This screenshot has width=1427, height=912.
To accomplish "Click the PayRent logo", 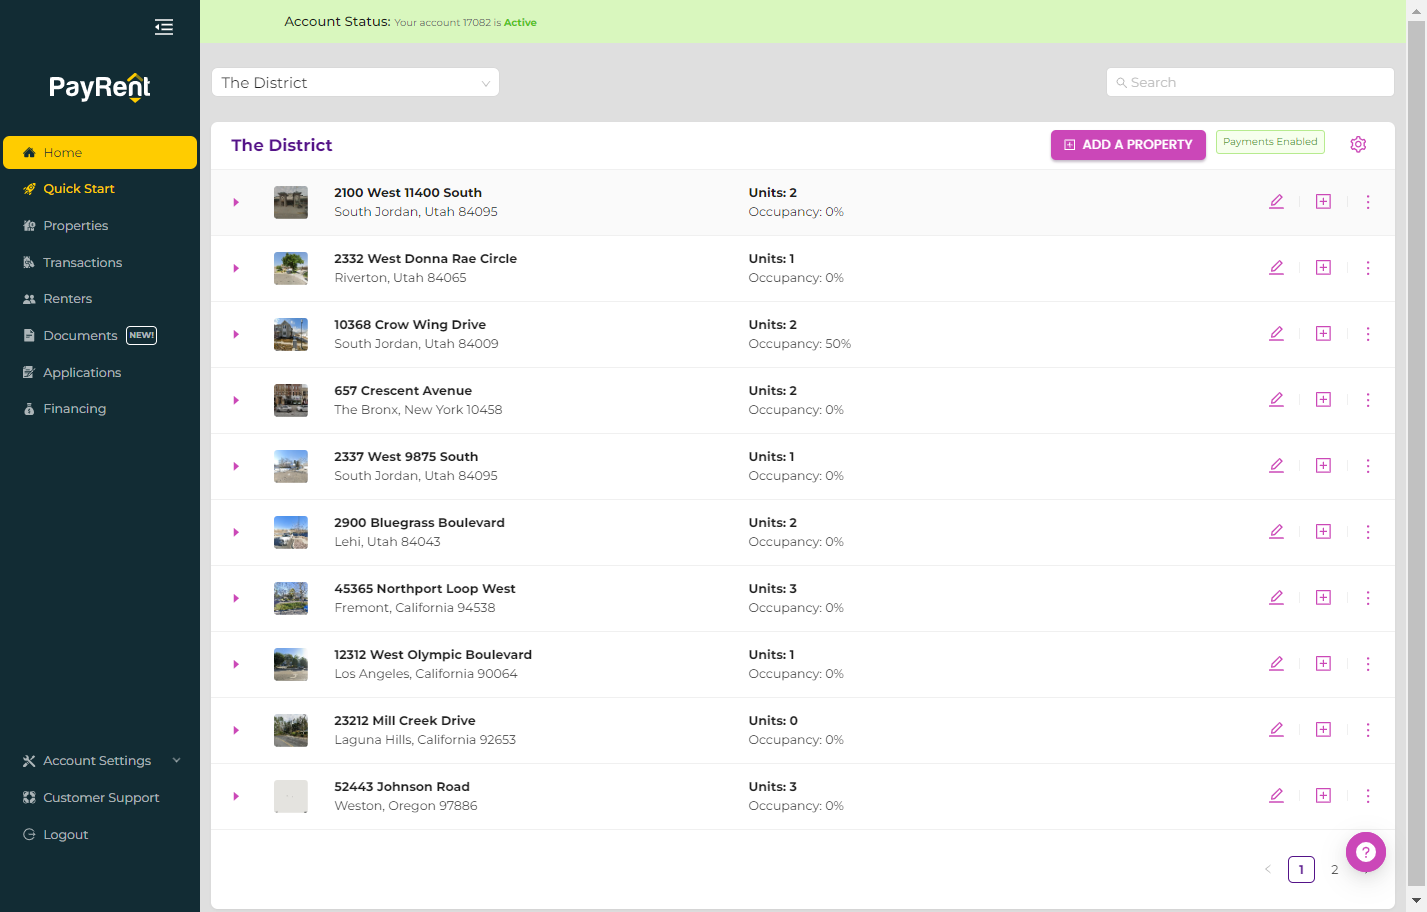I will click(100, 88).
